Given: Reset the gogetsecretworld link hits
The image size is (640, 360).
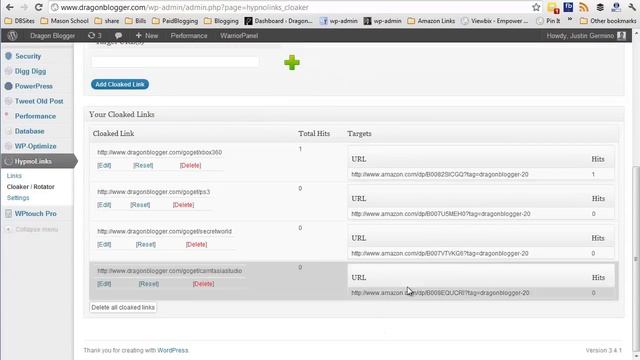Looking at the screenshot, I should [146, 244].
